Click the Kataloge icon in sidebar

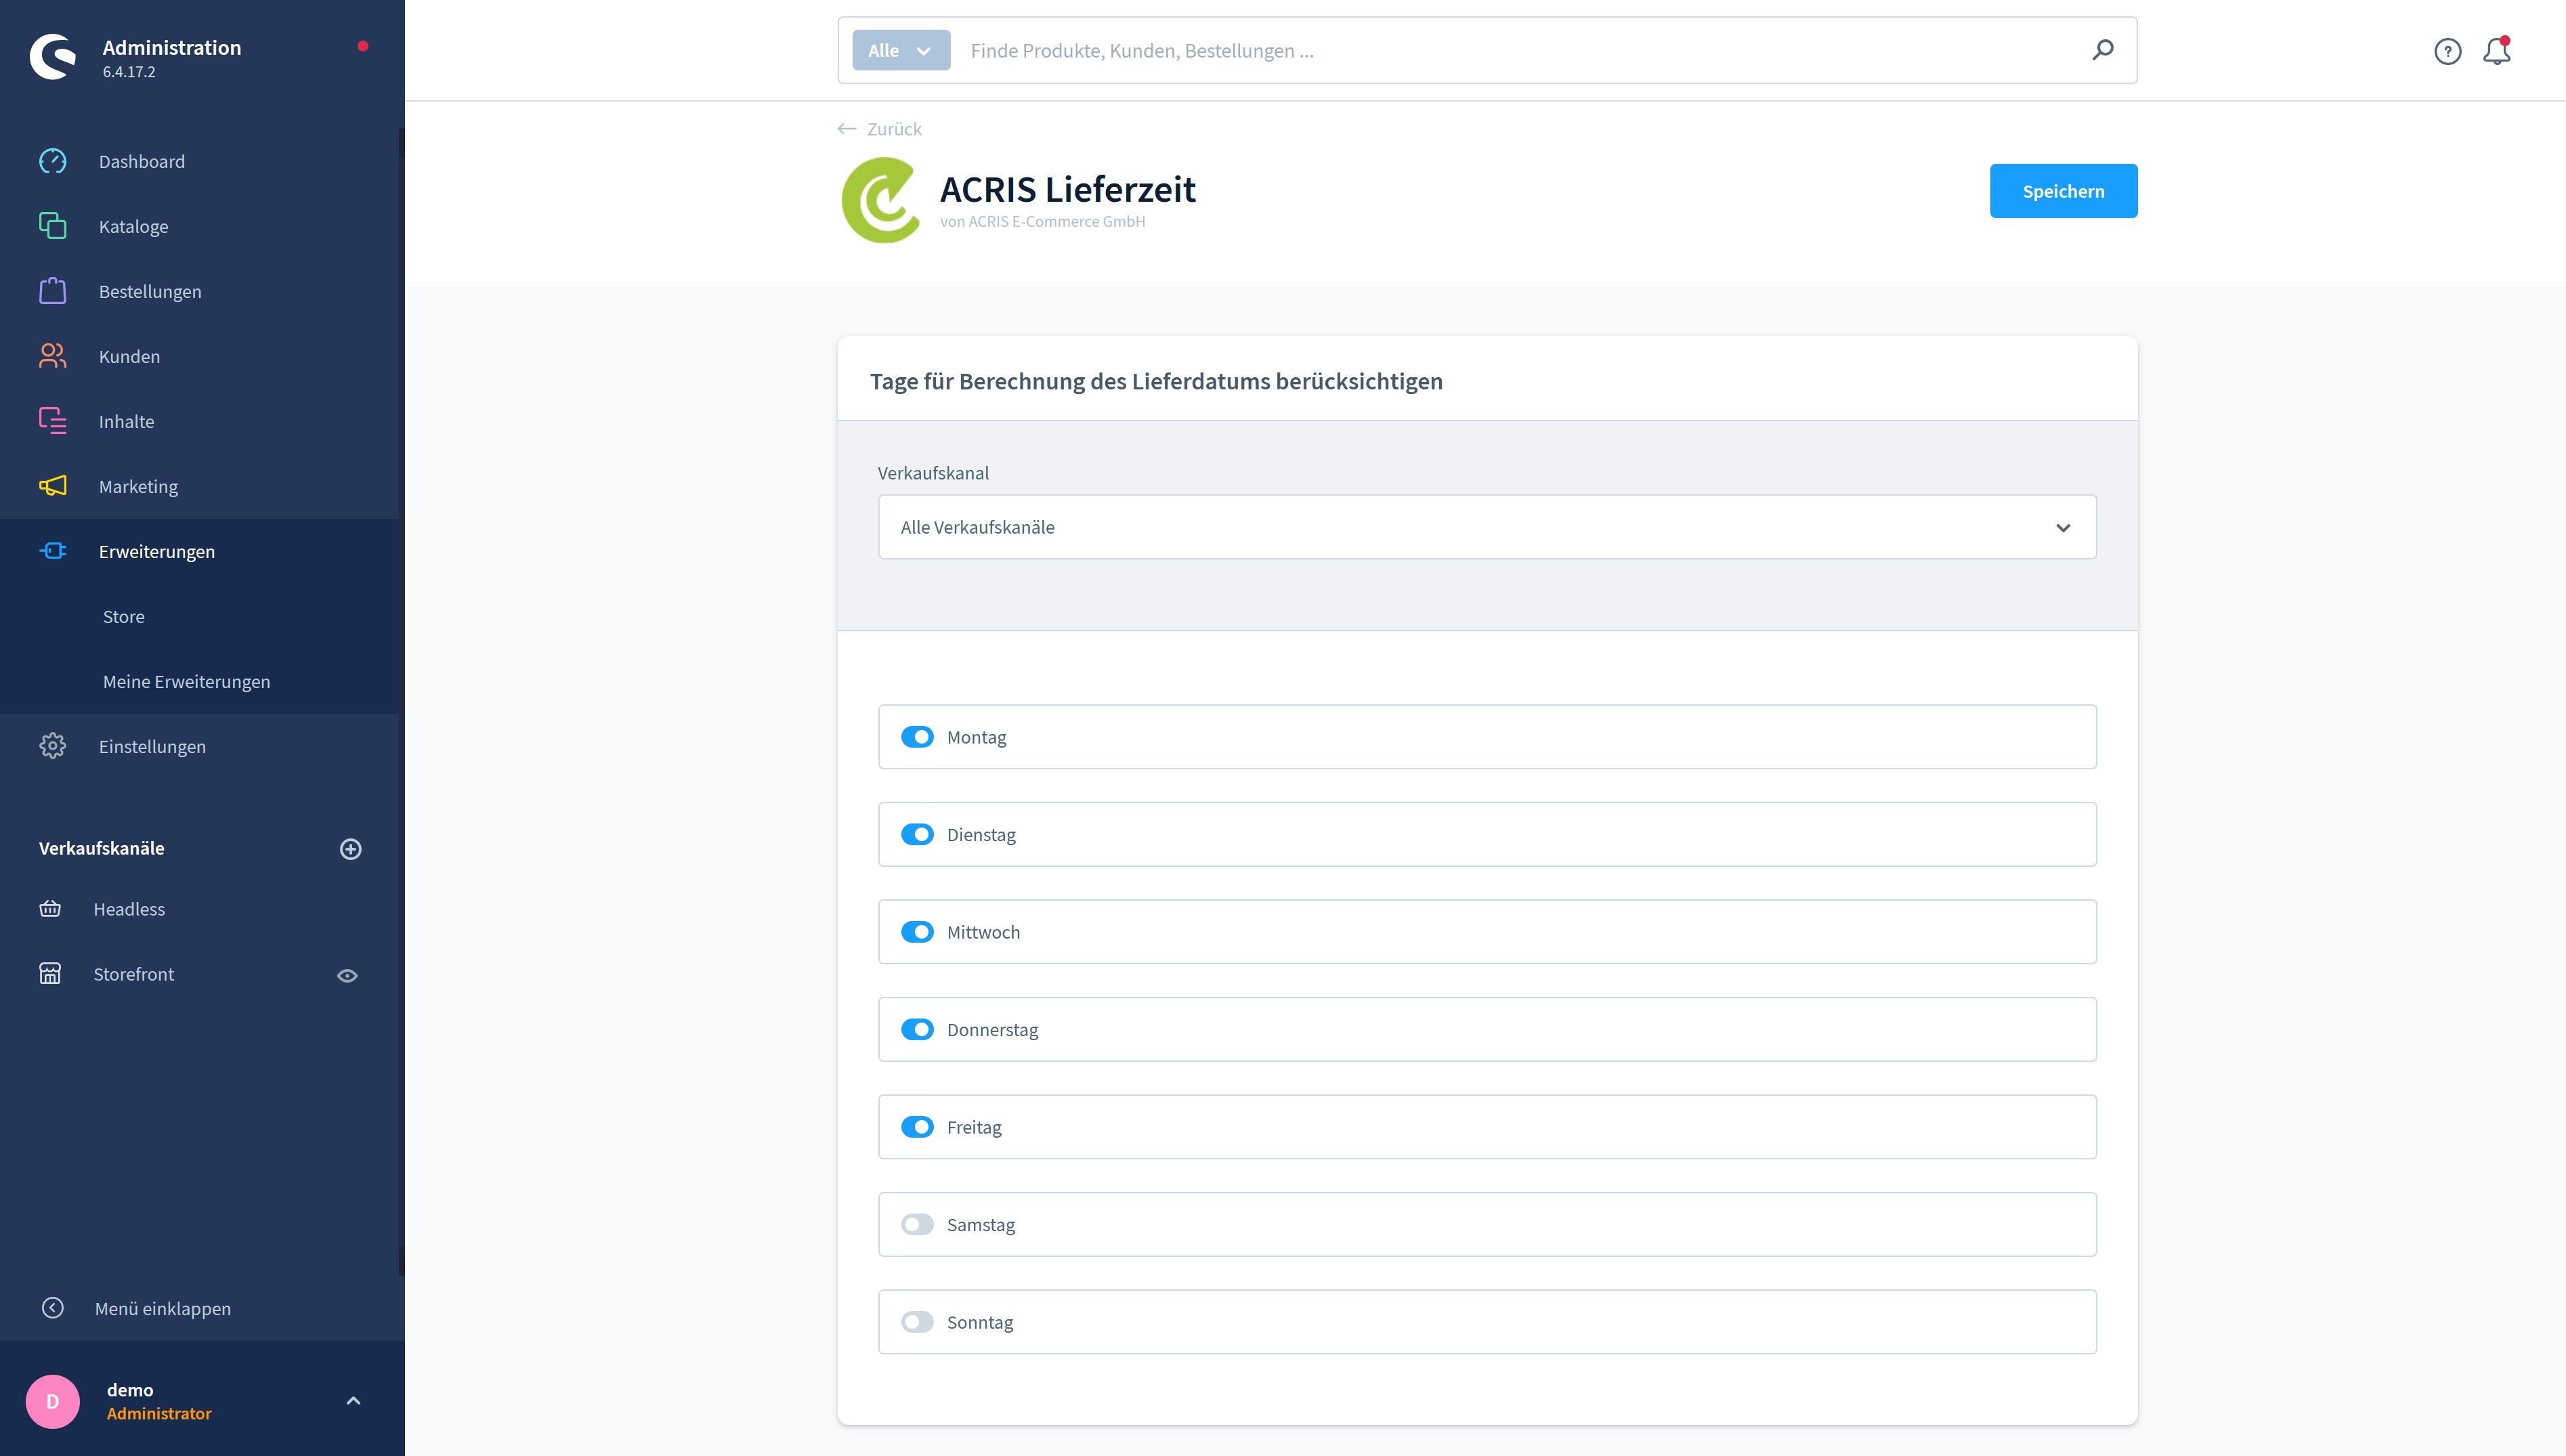tap(52, 226)
